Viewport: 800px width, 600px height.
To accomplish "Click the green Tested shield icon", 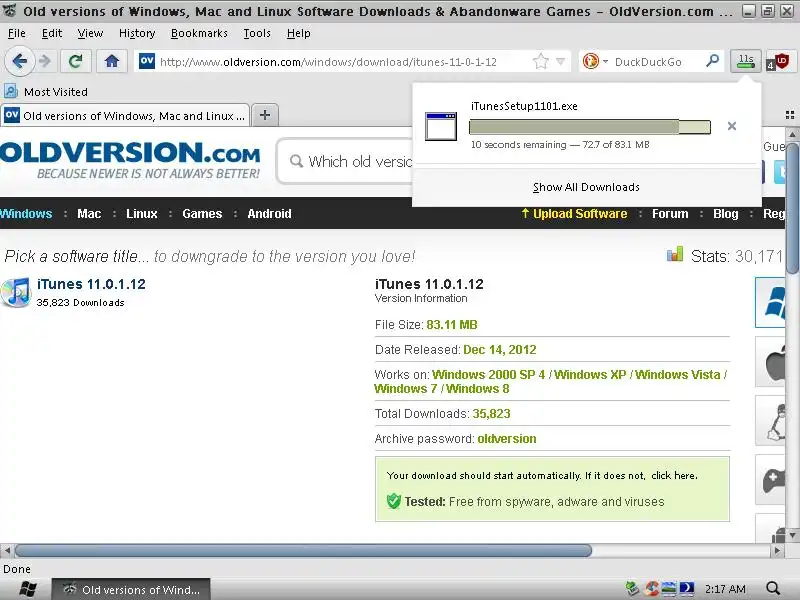I will click(394, 501).
